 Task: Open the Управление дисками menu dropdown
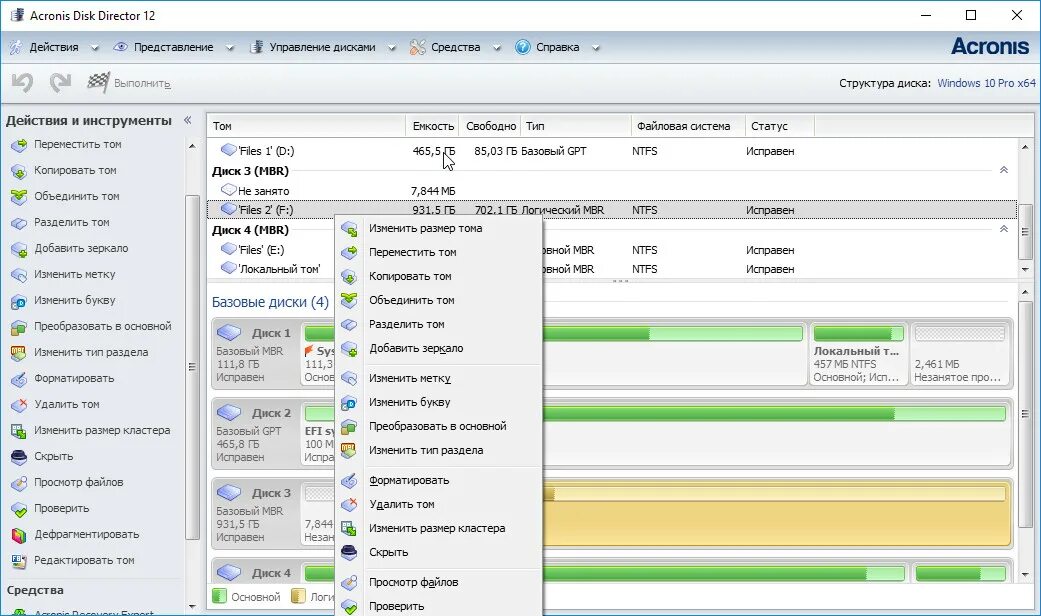(x=322, y=47)
